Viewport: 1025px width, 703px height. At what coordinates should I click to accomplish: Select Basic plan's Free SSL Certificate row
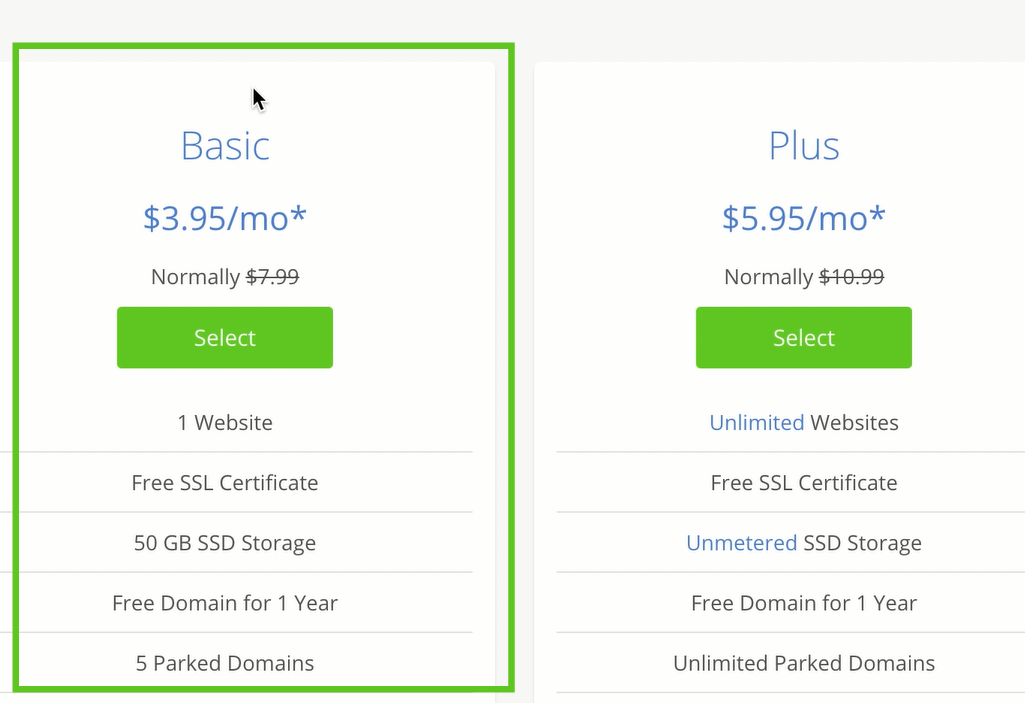(x=224, y=482)
